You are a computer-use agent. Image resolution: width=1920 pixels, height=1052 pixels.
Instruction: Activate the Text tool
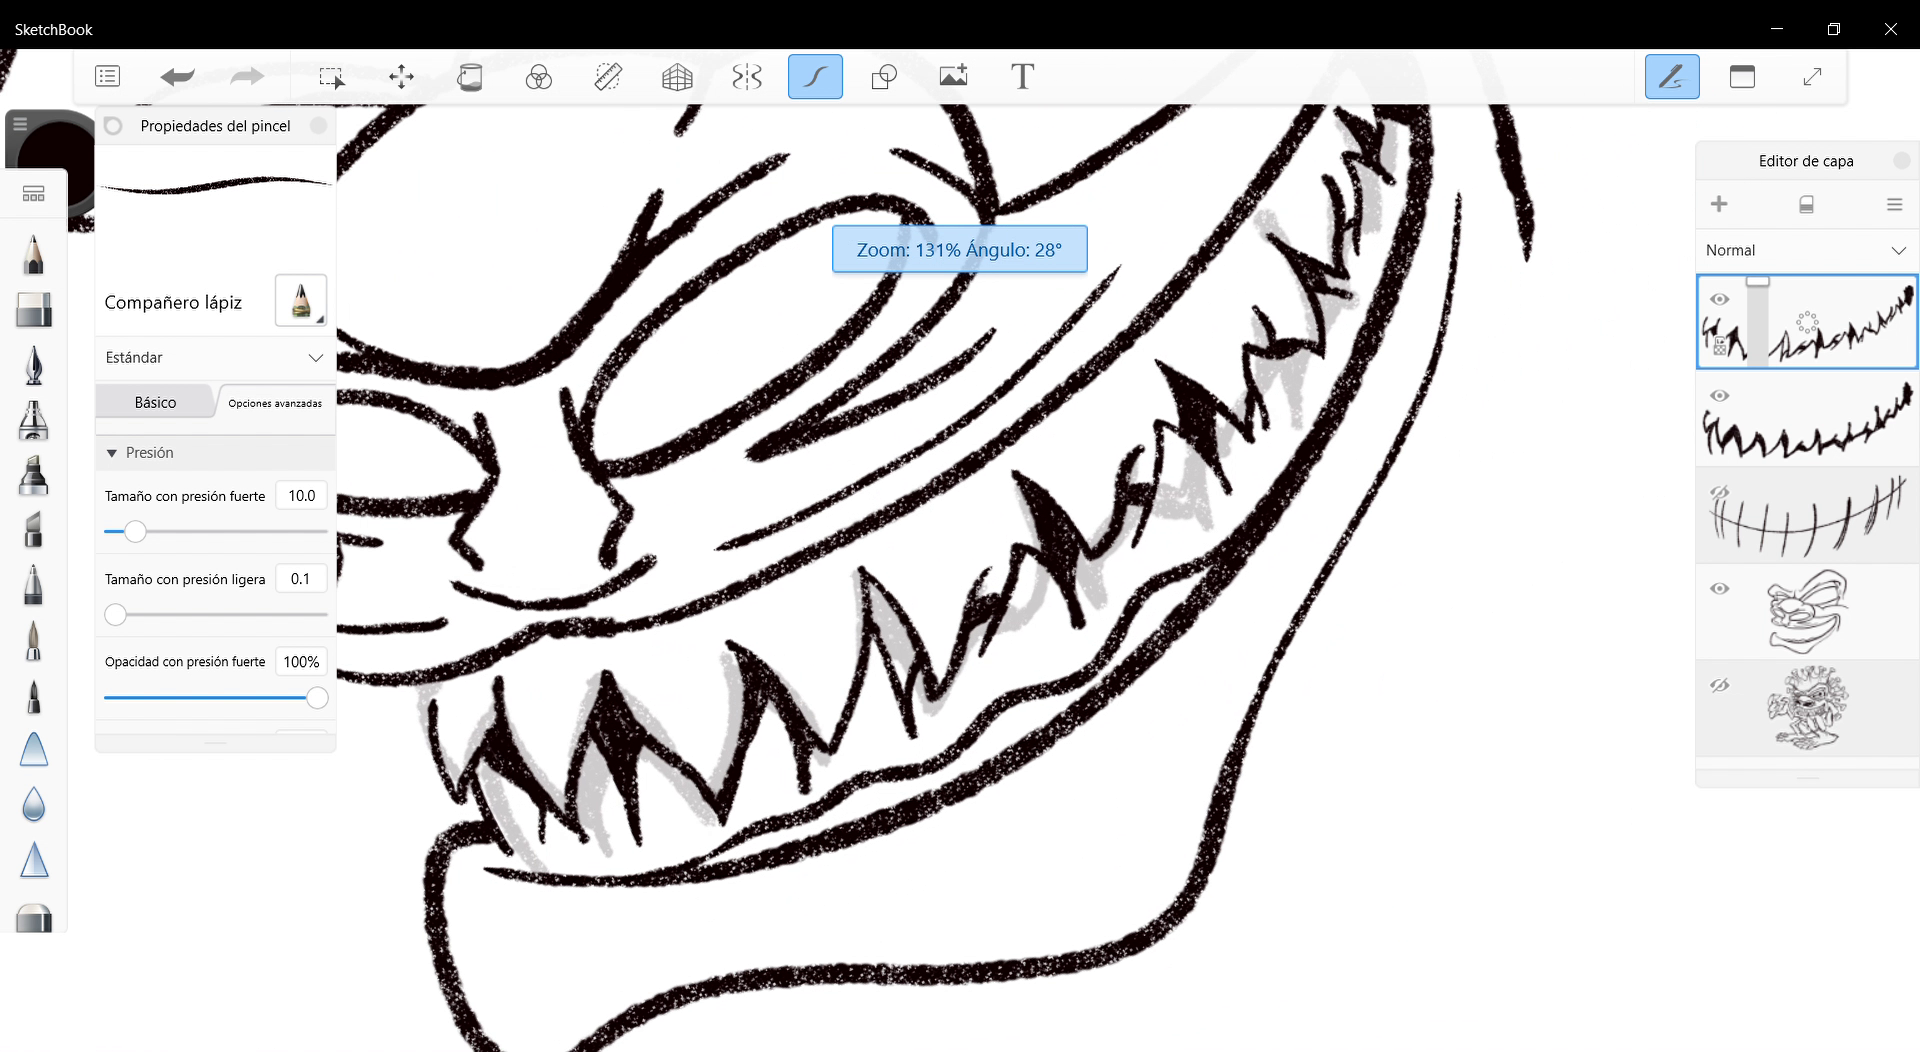click(x=1022, y=76)
